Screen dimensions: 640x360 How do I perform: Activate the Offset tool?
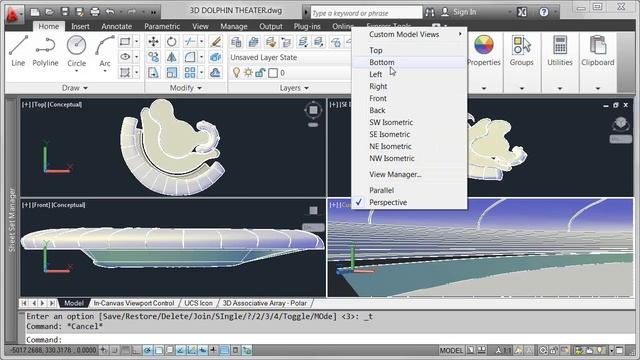pos(216,73)
